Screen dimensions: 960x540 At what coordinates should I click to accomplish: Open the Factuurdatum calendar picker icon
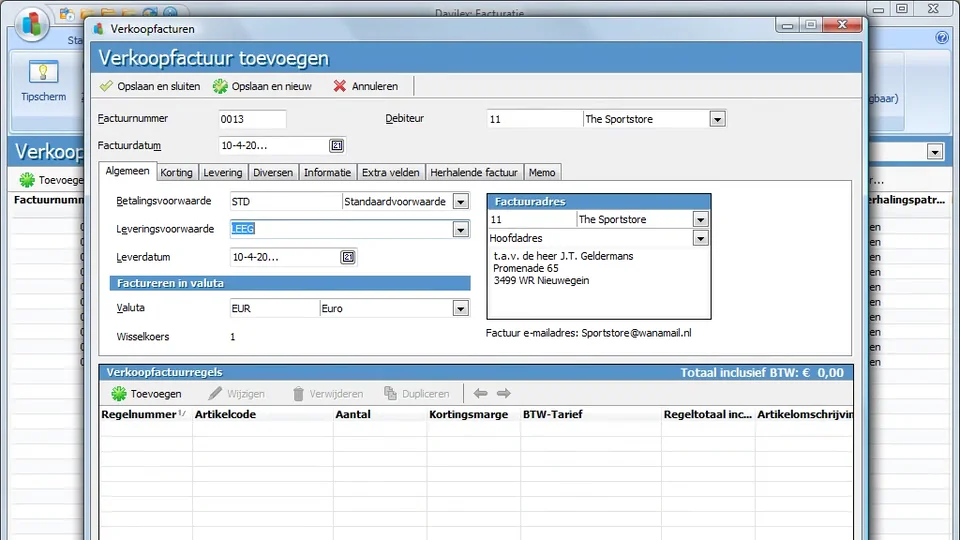tap(337, 146)
